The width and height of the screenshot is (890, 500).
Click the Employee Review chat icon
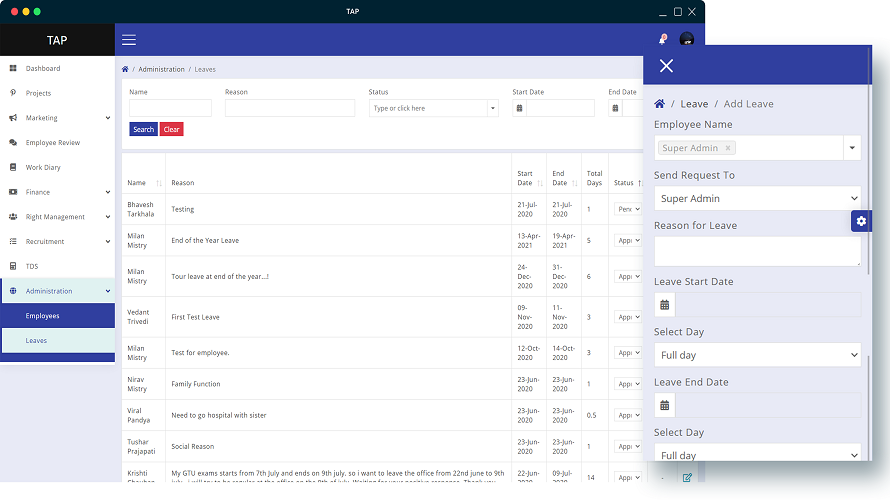point(13,142)
